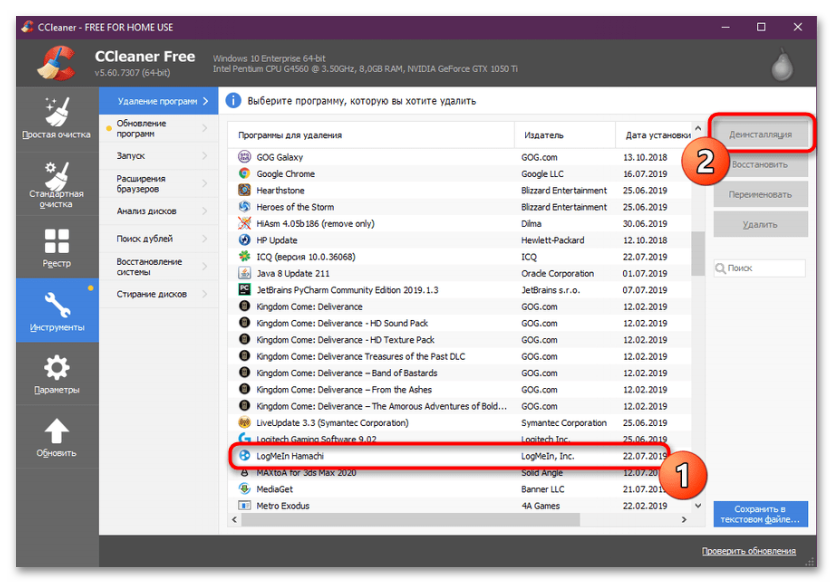Click the Восстановить button
The image size is (834, 583).
pos(761,164)
